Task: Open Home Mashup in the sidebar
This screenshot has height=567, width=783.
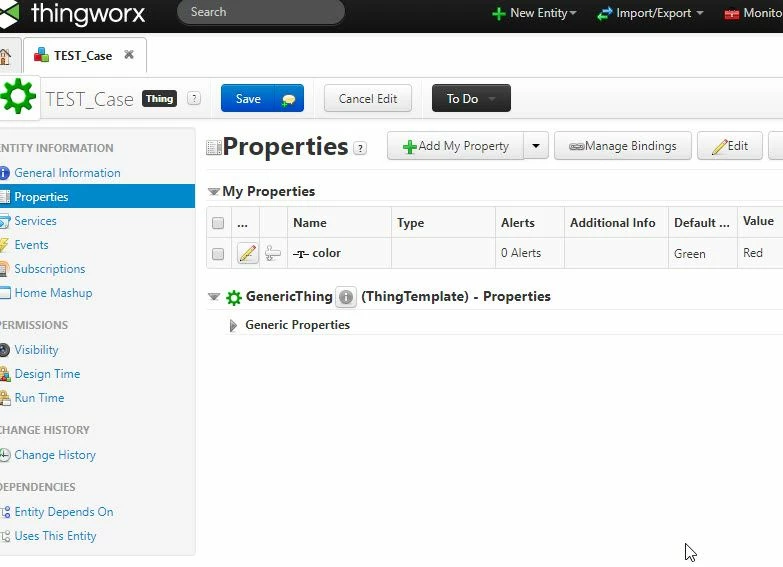Action: point(53,293)
